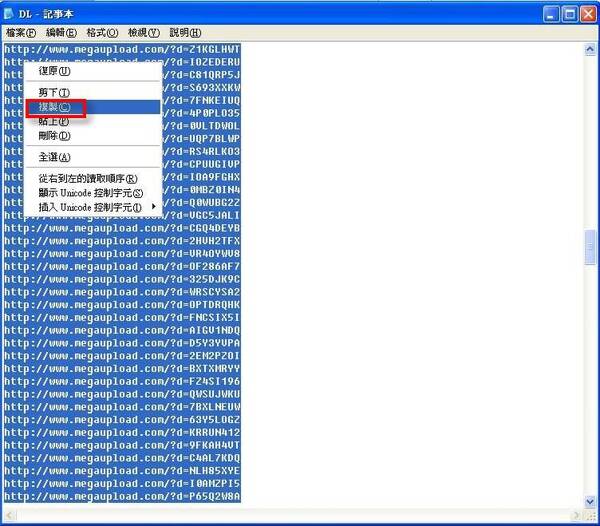Open the 檢視(V) menu

pos(143,33)
